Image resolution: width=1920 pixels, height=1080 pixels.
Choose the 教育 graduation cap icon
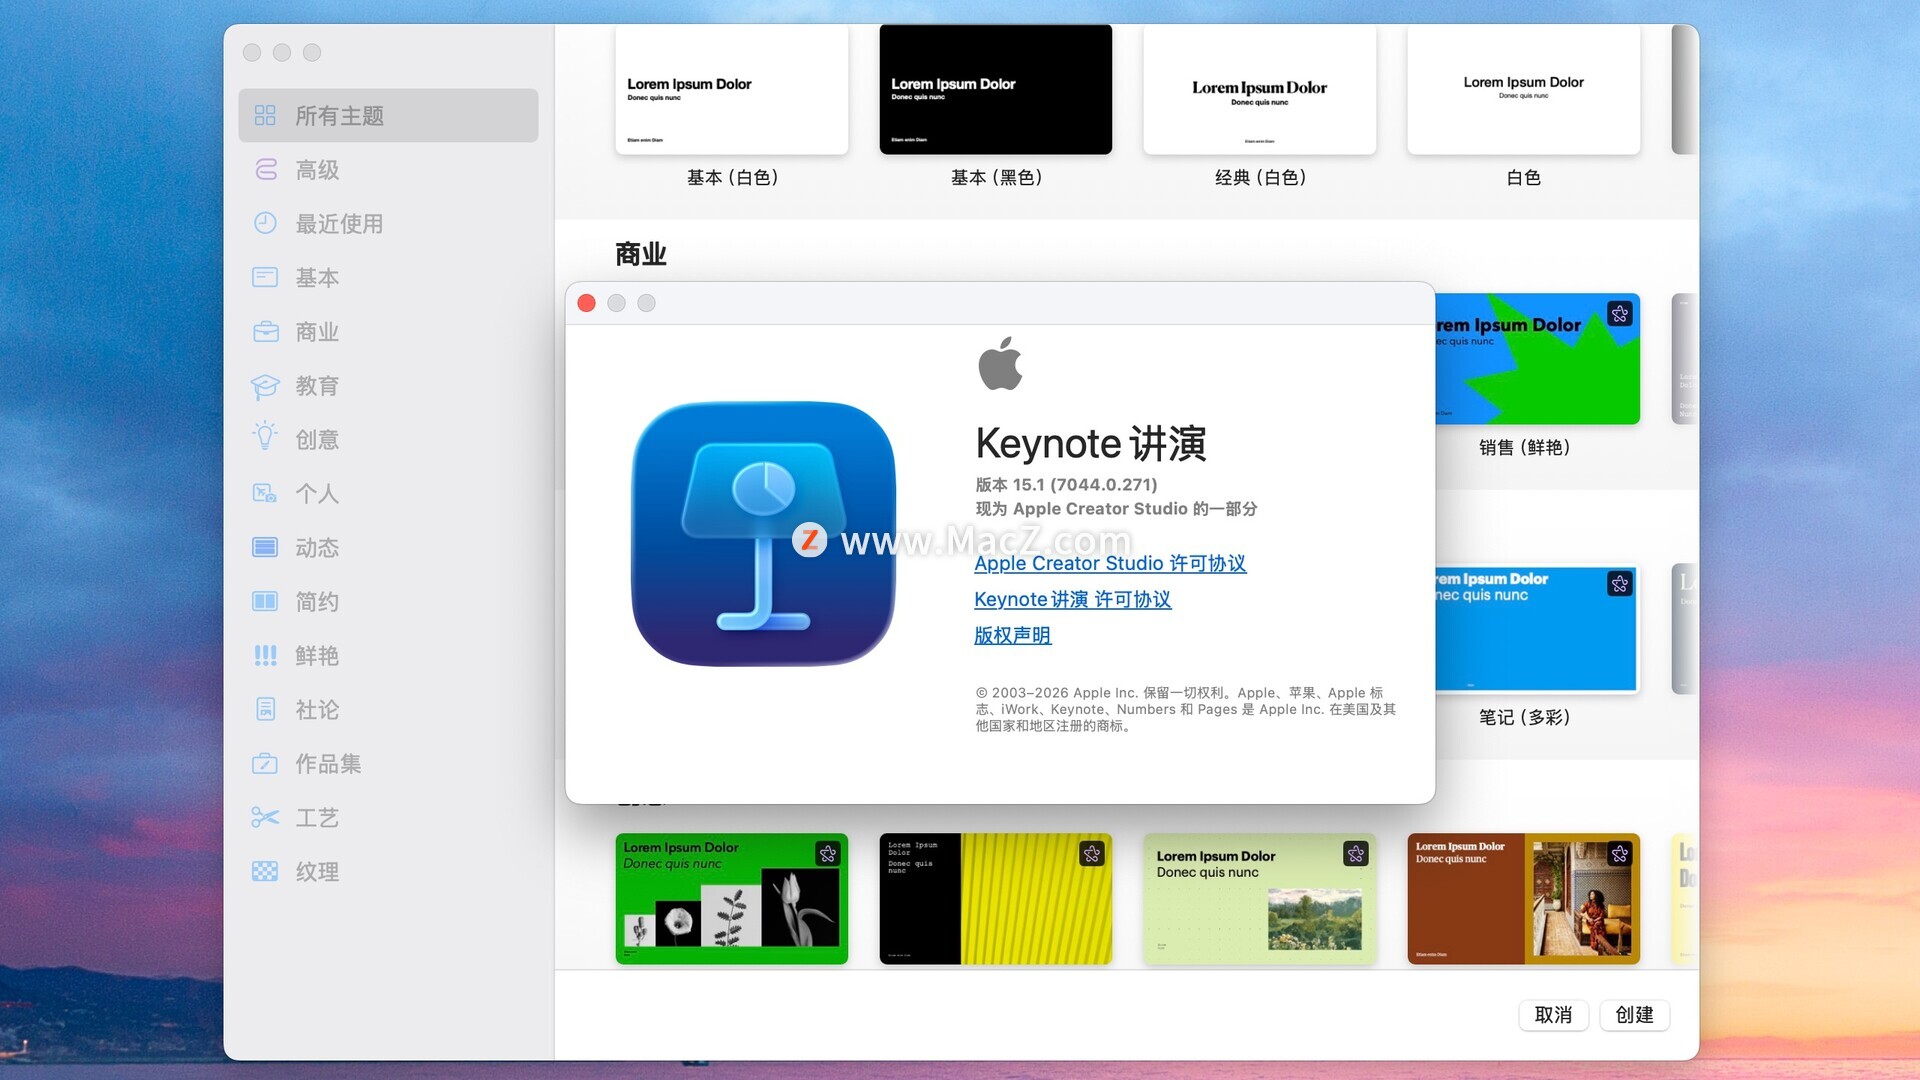pyautogui.click(x=265, y=386)
